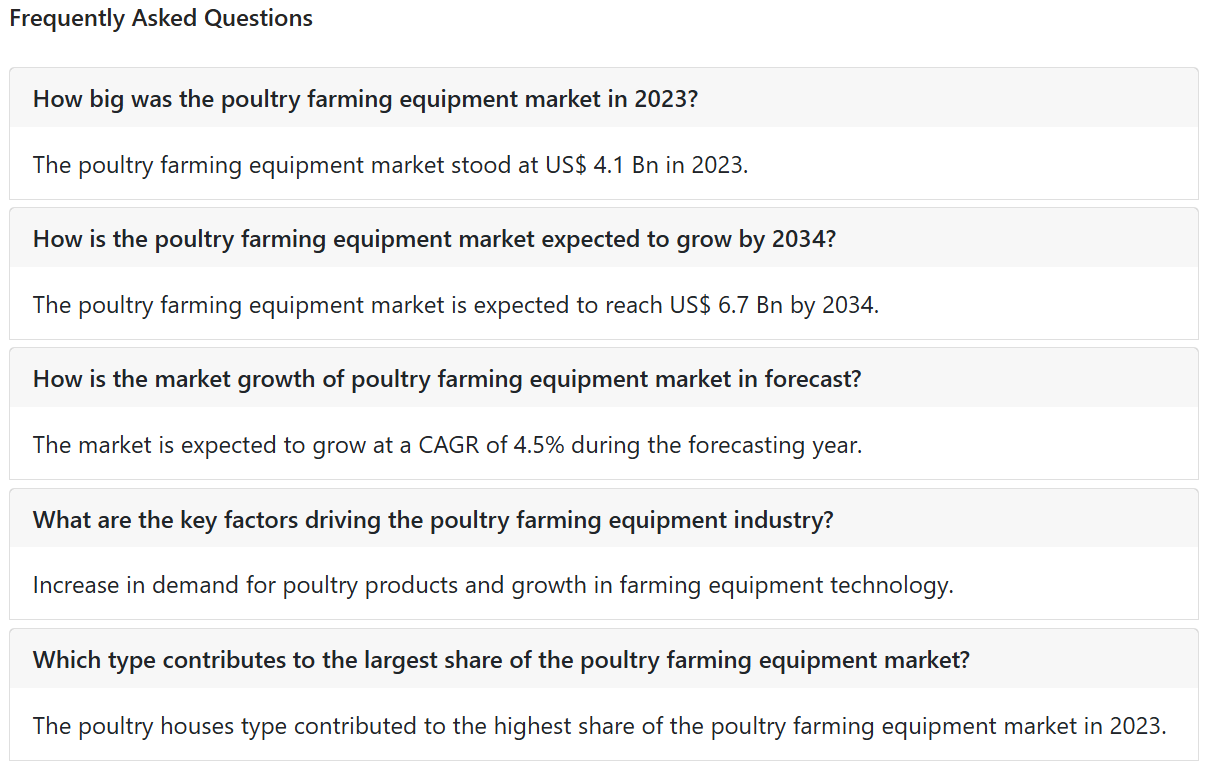Click the answer stating the 2023 market size
Image resolution: width=1207 pixels, height=763 pixels.
(x=390, y=165)
